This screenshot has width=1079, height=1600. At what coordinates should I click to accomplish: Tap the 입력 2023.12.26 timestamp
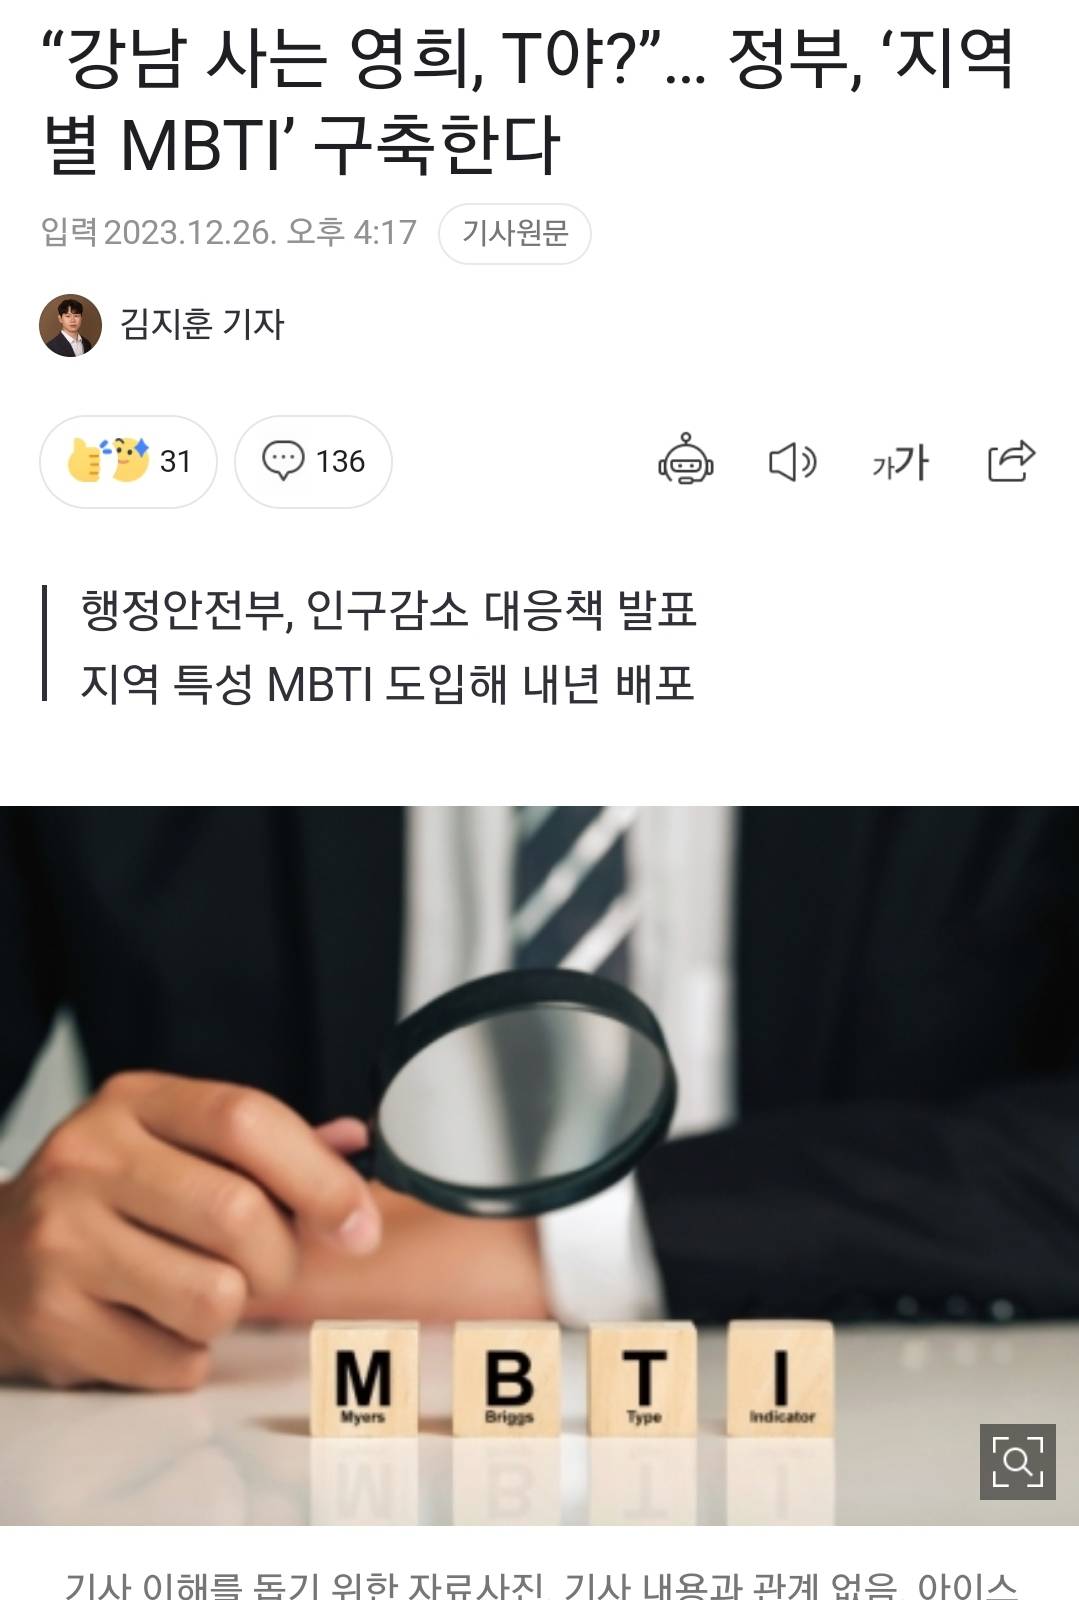pyautogui.click(x=228, y=232)
